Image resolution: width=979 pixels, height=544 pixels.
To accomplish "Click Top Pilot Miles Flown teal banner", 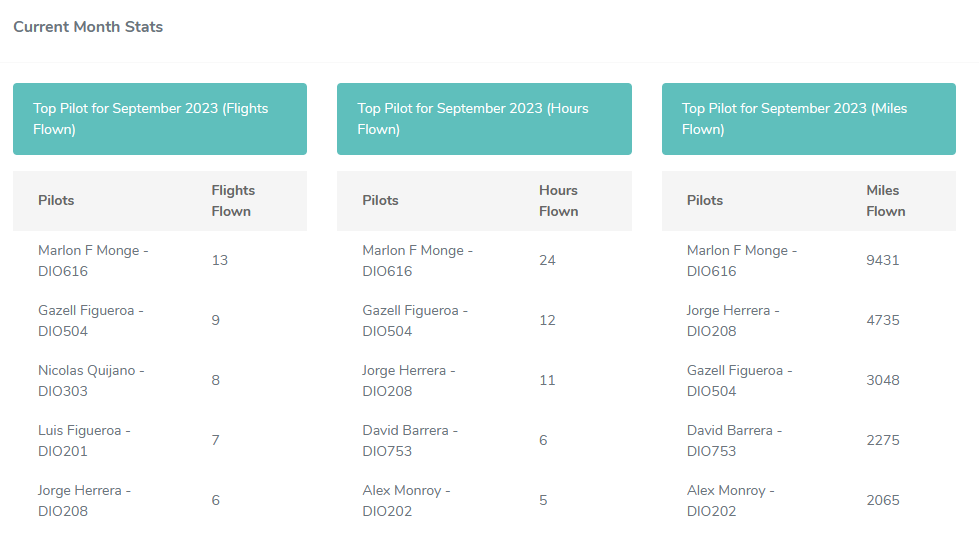I will [808, 119].
